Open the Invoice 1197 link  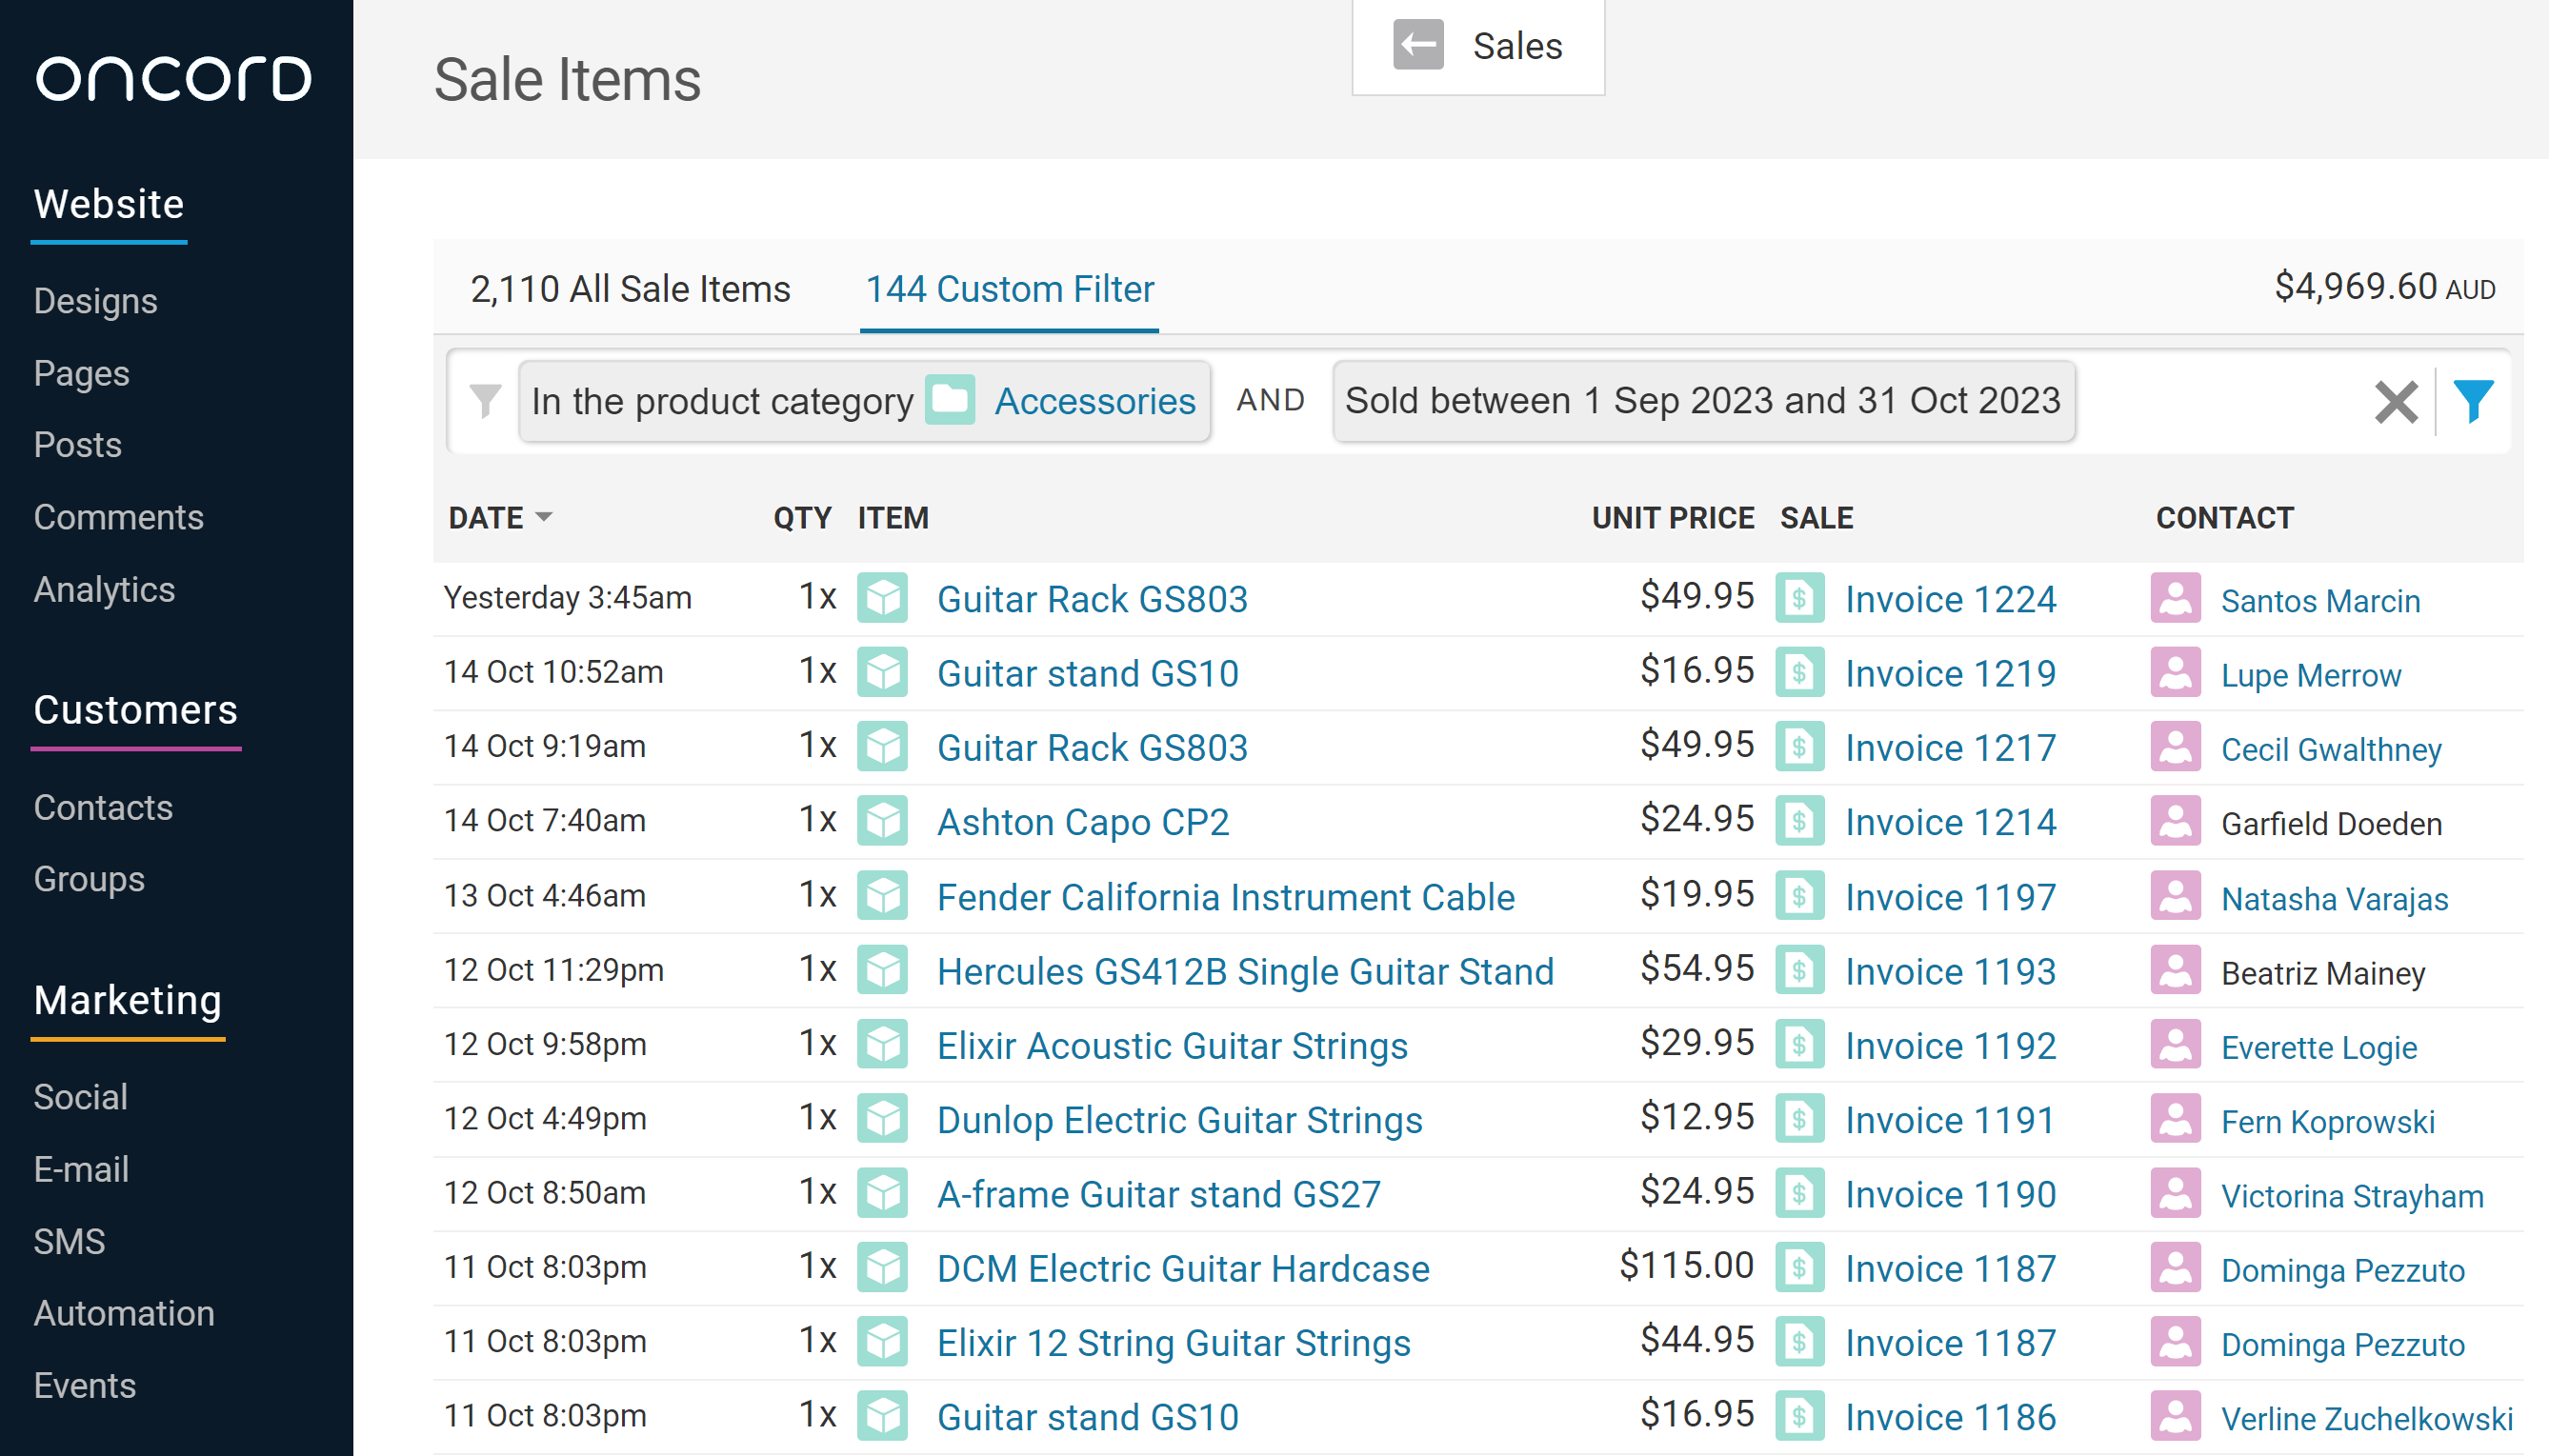1950,897
